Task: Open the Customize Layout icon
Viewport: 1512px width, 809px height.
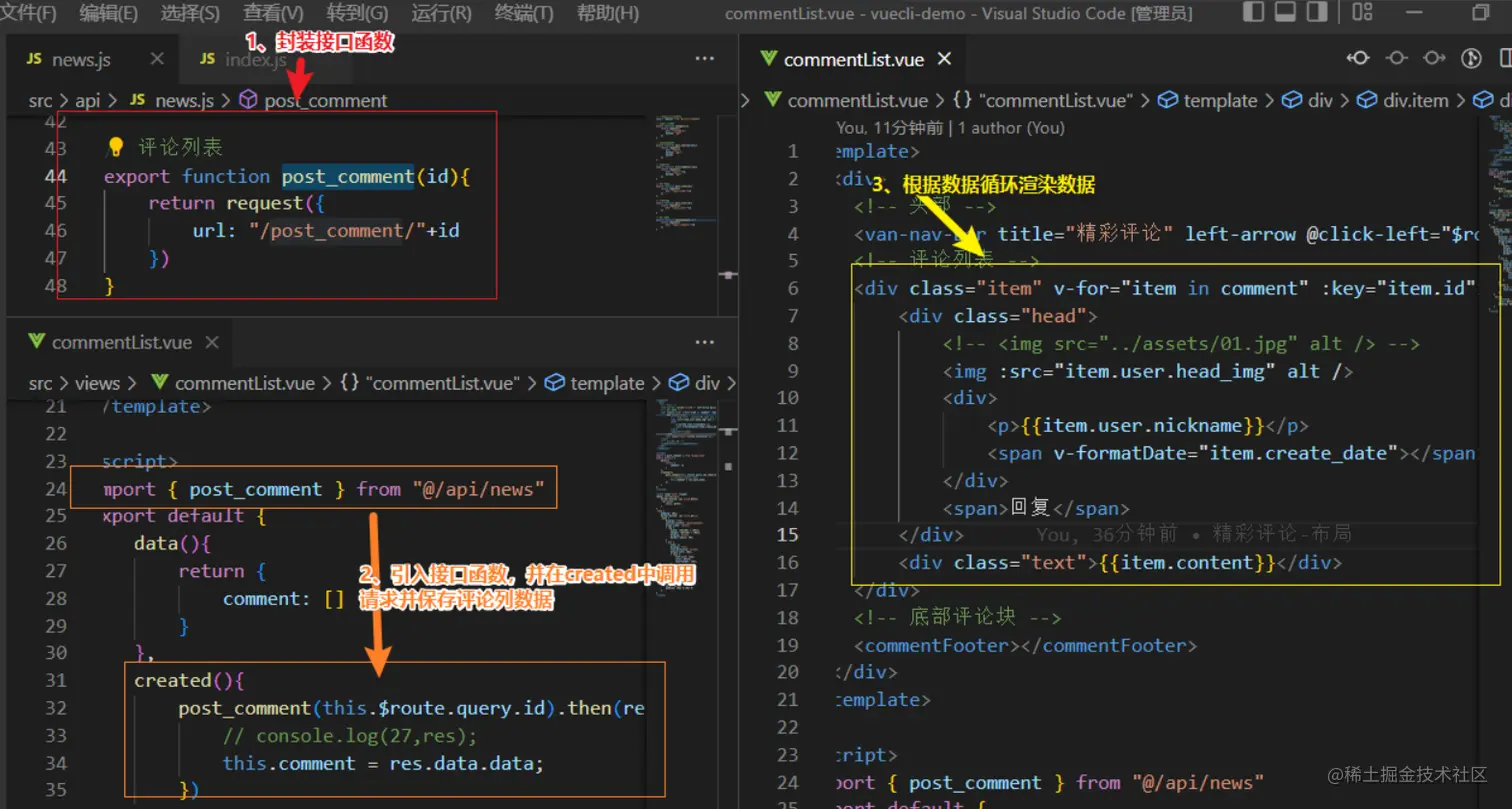Action: (1361, 12)
